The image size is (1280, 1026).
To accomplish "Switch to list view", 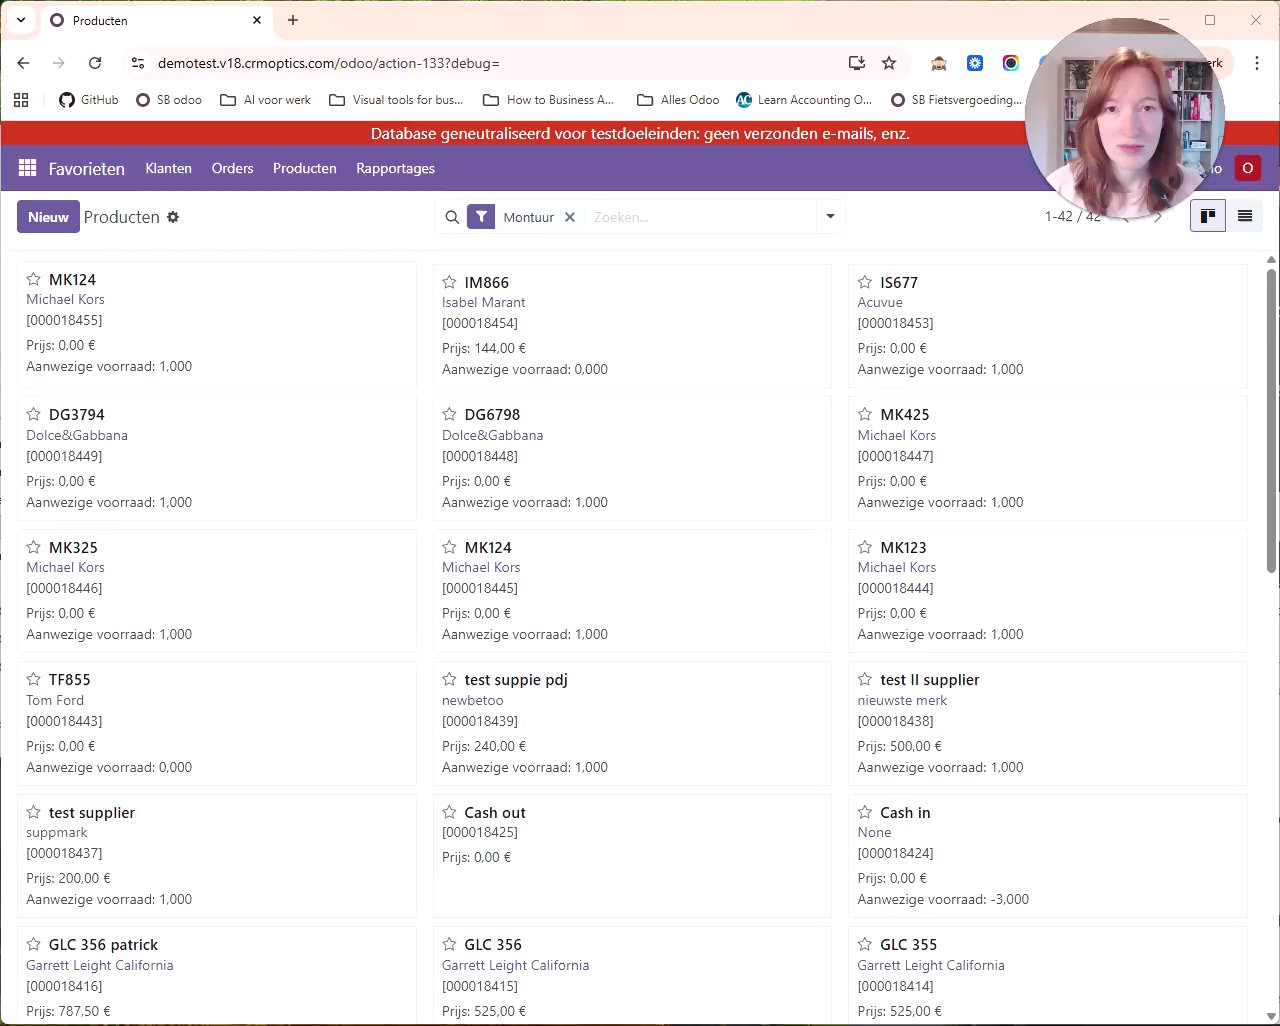I will pos(1245,216).
